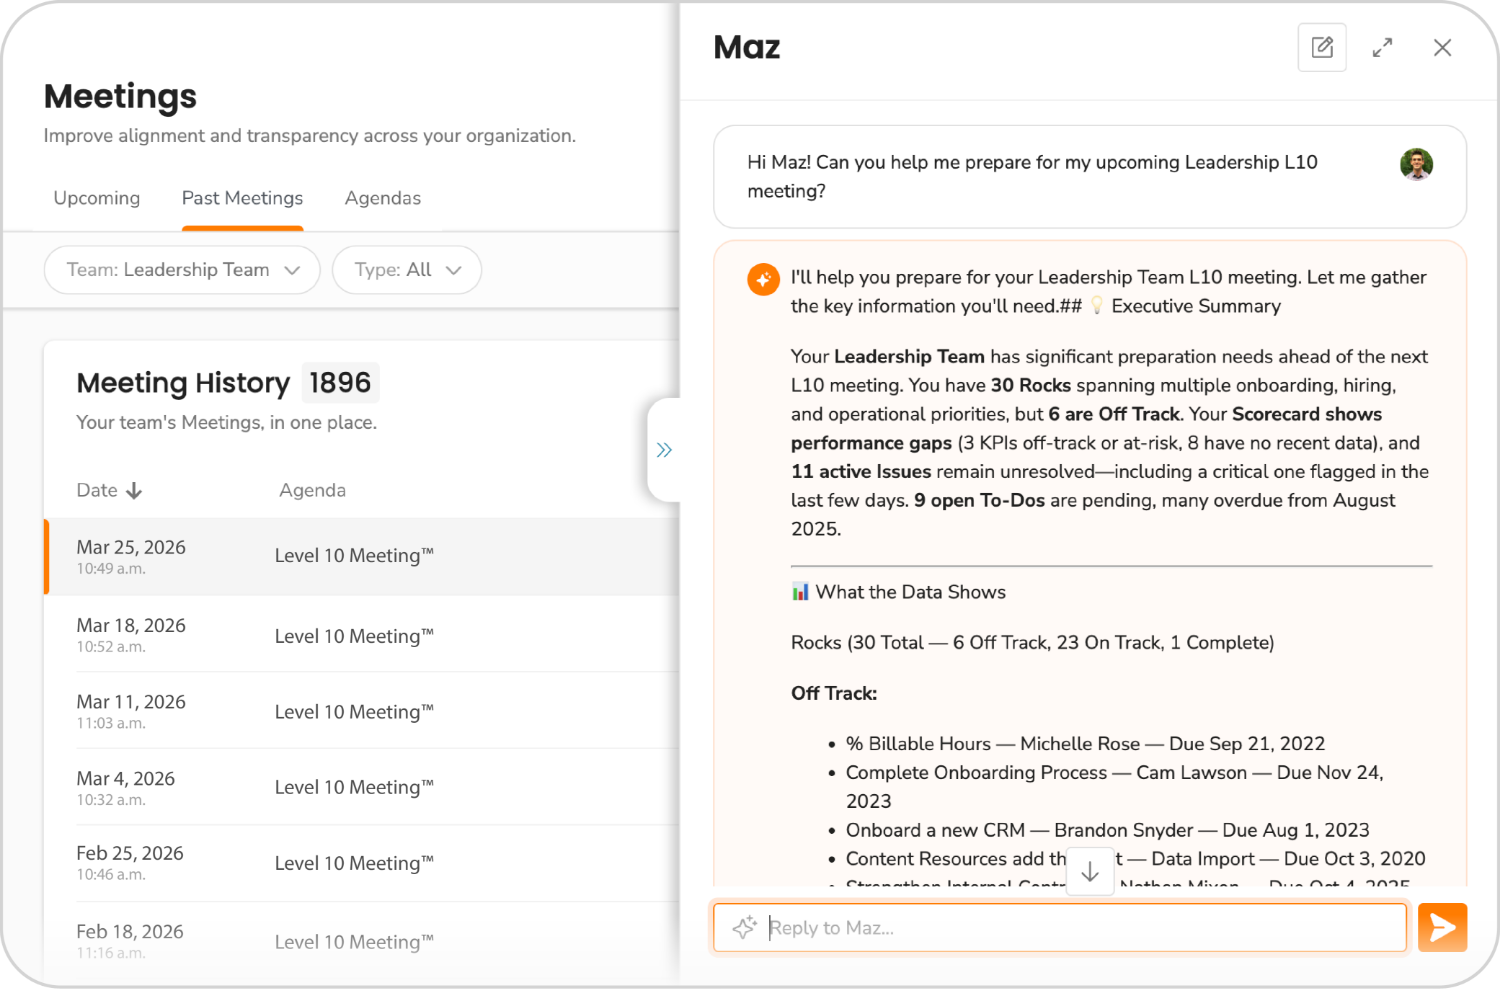The image size is (1500, 989).
Task: Click Maz's orange sparkle avatar badge
Action: (x=763, y=279)
